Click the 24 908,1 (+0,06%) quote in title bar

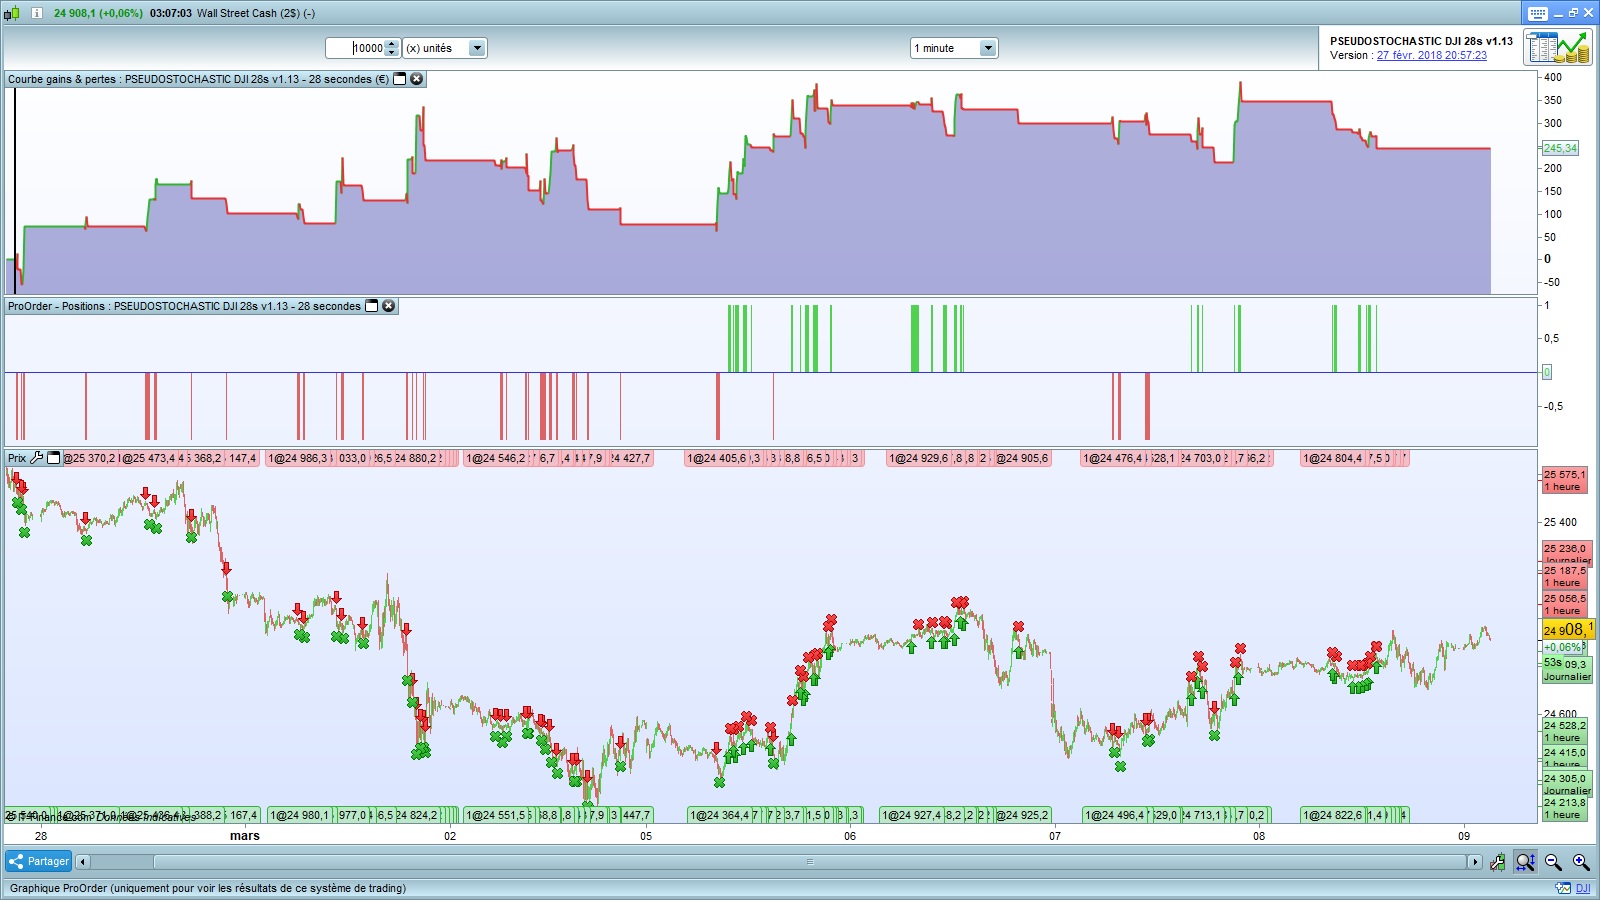click(x=98, y=13)
